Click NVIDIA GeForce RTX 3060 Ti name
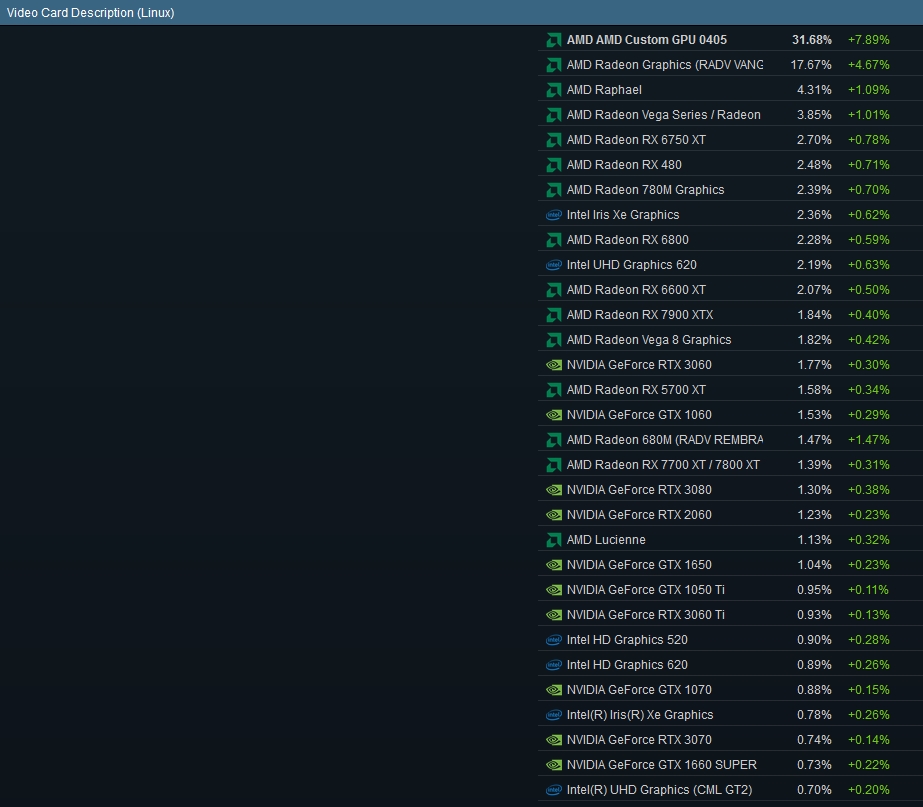This screenshot has width=923, height=807. [x=645, y=615]
